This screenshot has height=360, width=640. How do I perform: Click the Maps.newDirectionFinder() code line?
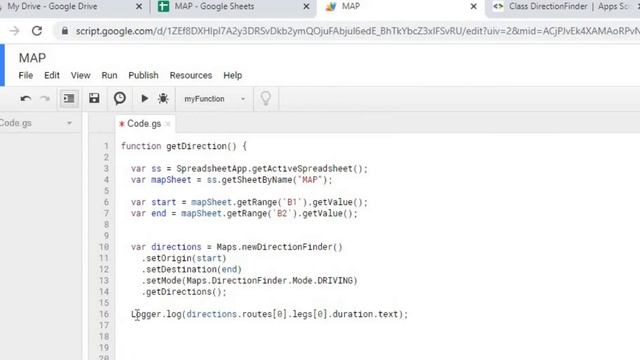pyautogui.click(x=237, y=247)
